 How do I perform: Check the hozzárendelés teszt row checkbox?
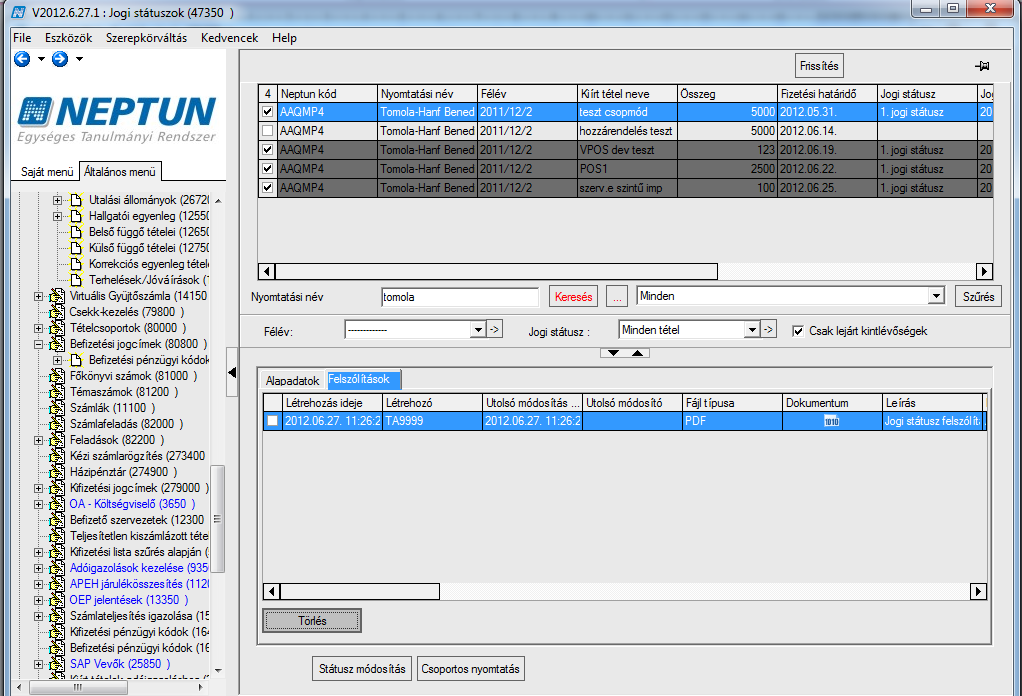click(x=267, y=131)
